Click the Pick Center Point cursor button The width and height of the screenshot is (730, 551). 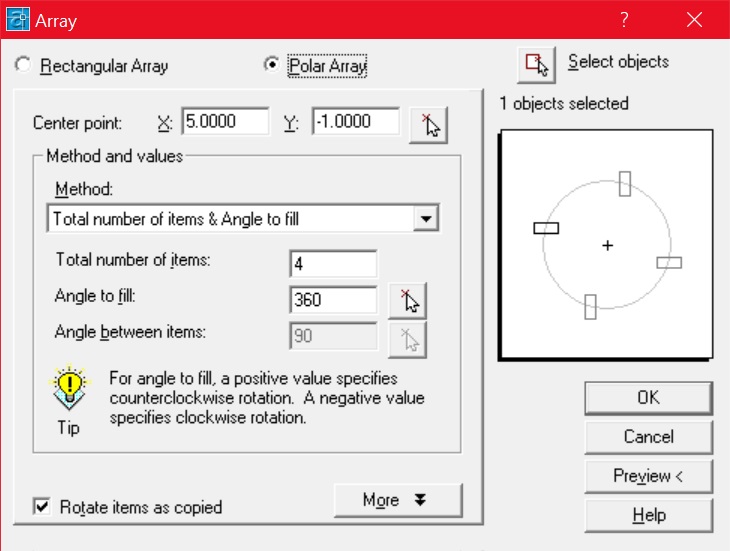tap(429, 124)
